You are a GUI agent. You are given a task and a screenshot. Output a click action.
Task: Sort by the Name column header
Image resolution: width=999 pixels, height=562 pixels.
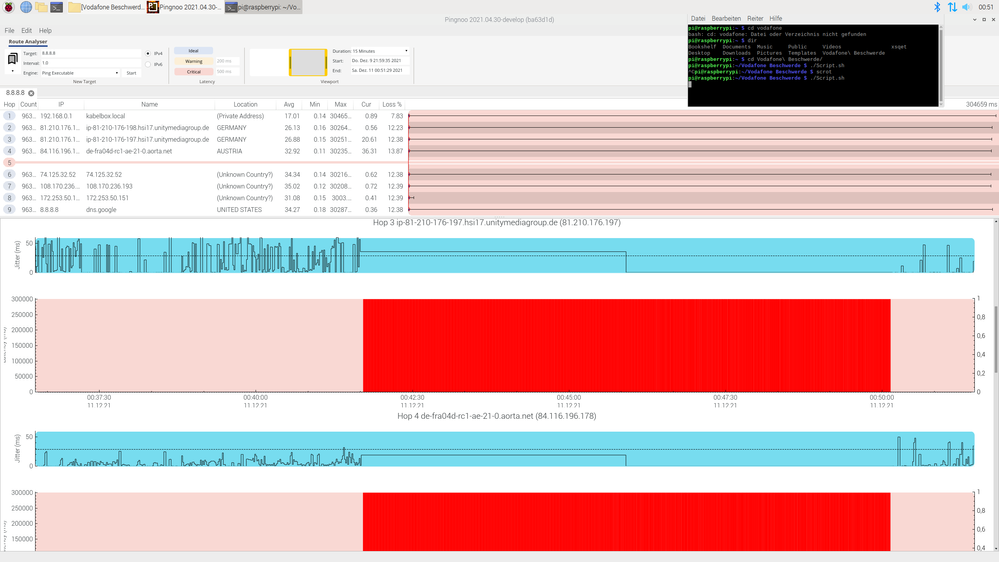coord(149,104)
